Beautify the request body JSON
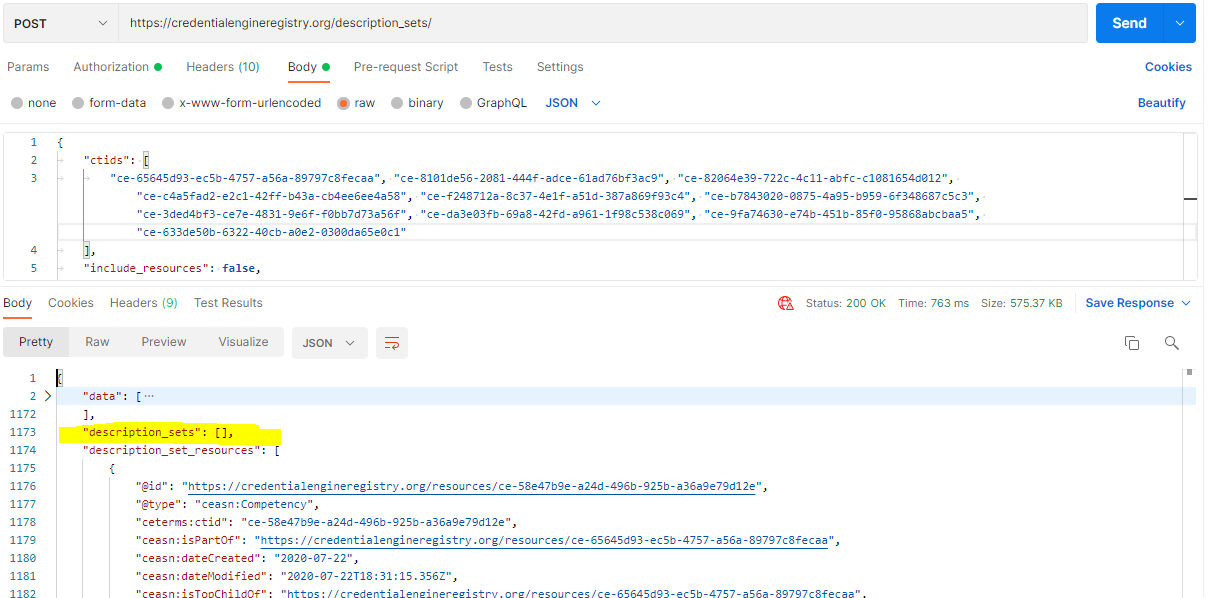 1161,102
